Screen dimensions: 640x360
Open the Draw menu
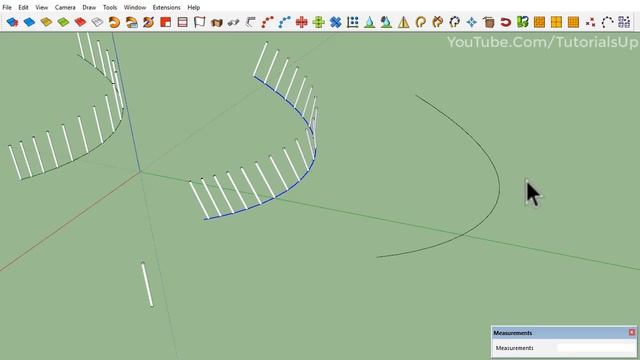89,7
